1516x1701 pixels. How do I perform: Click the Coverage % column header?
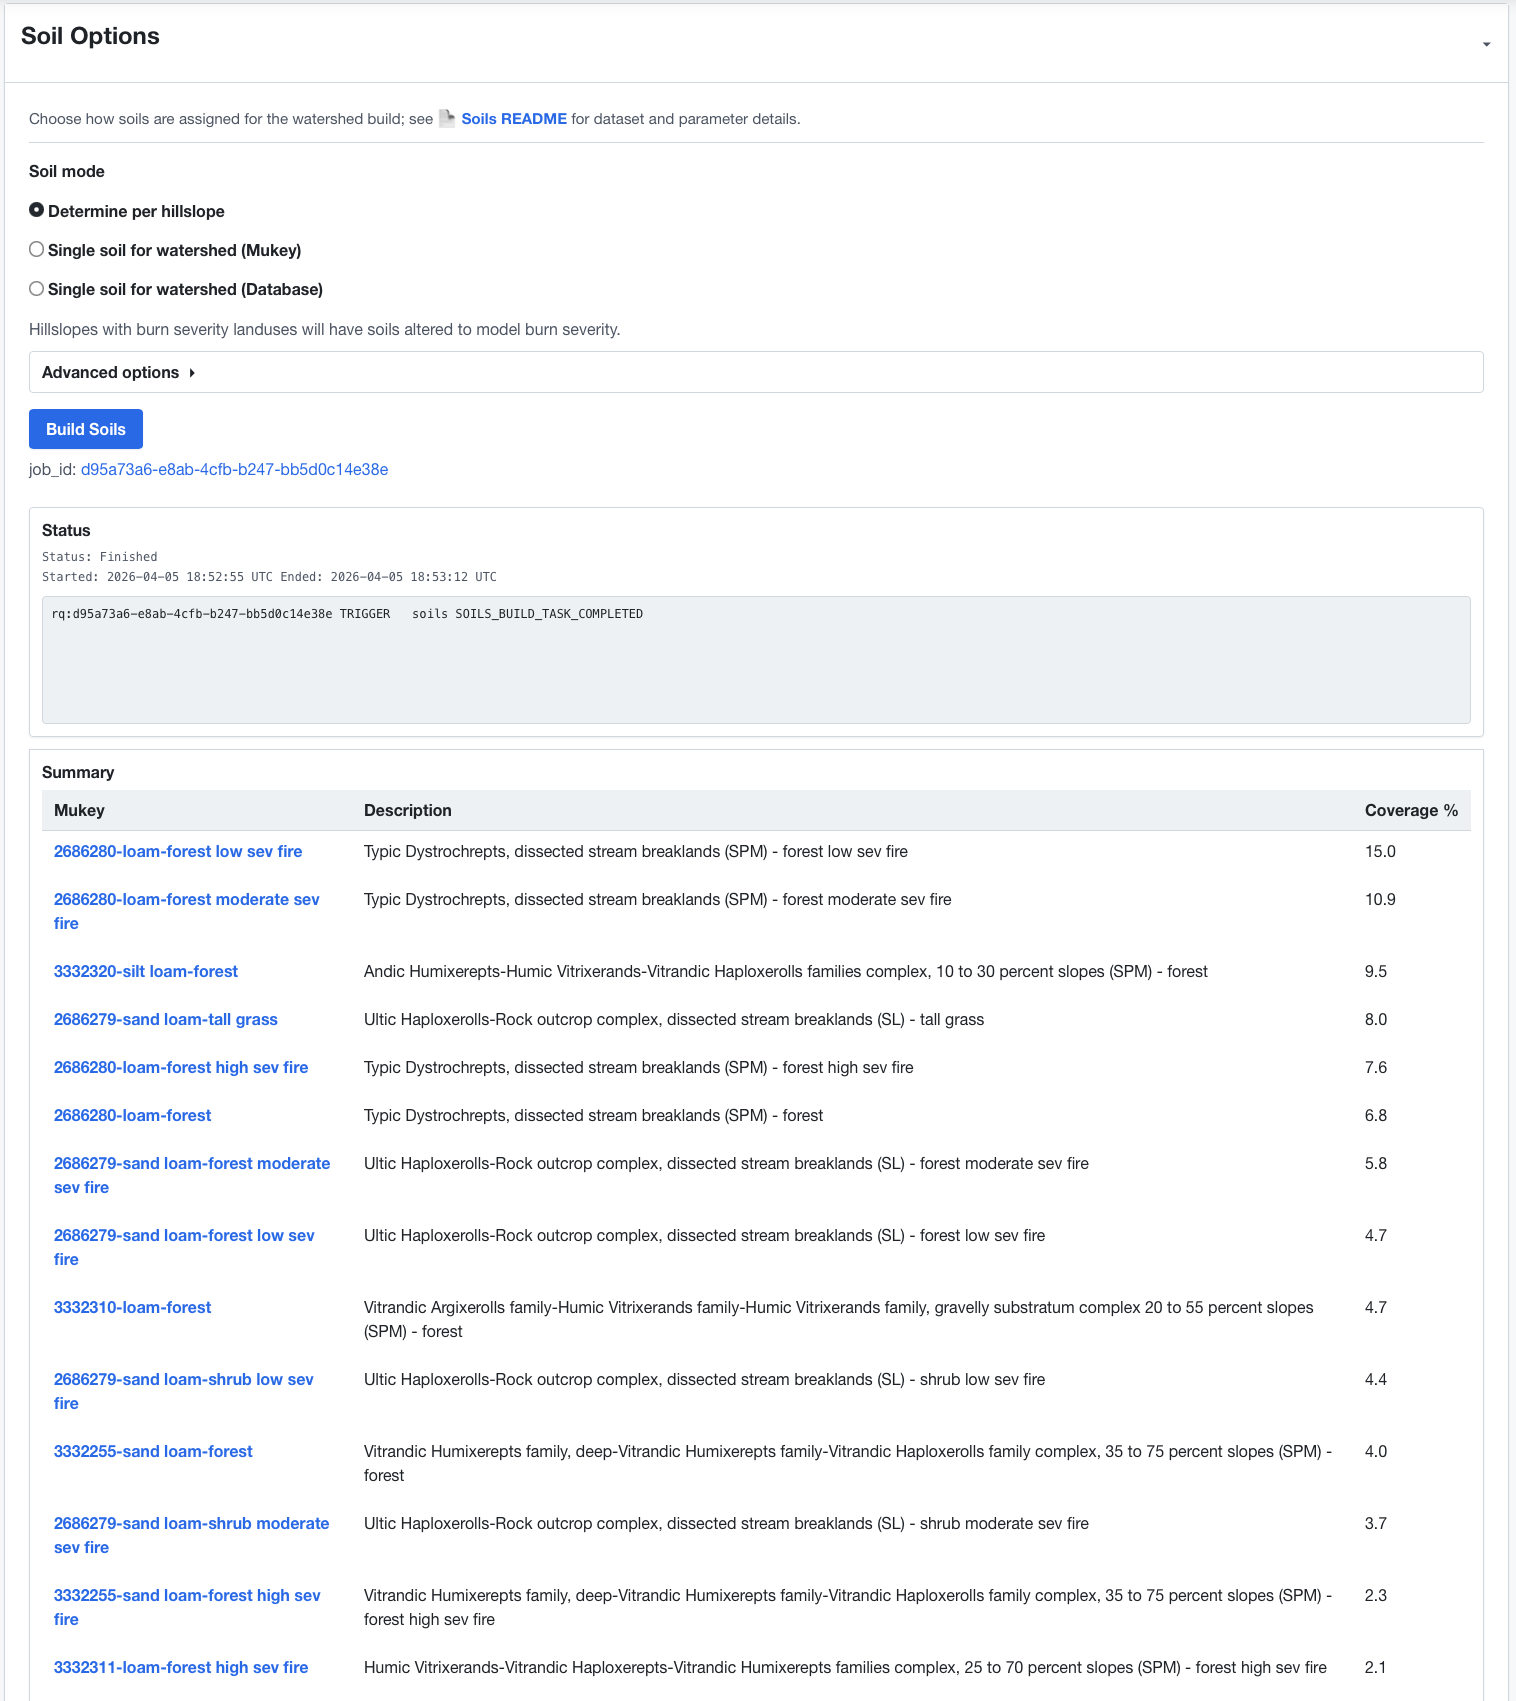pos(1410,810)
